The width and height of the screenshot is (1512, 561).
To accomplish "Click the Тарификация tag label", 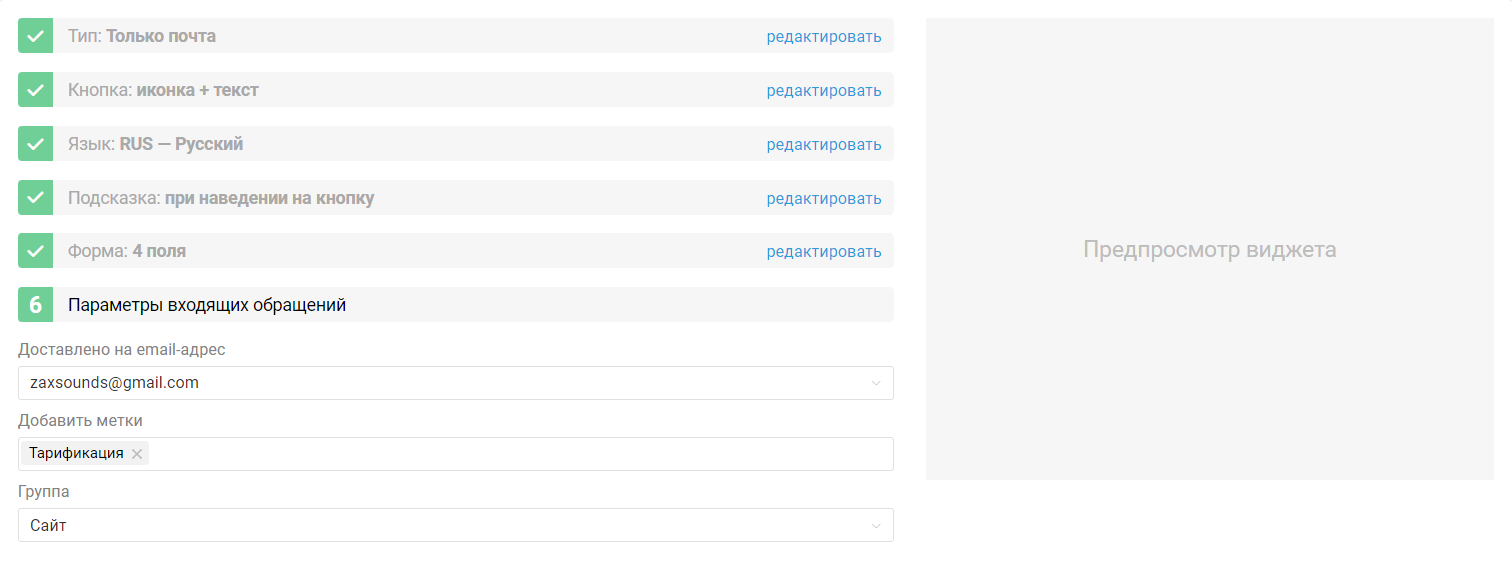I will [x=76, y=453].
